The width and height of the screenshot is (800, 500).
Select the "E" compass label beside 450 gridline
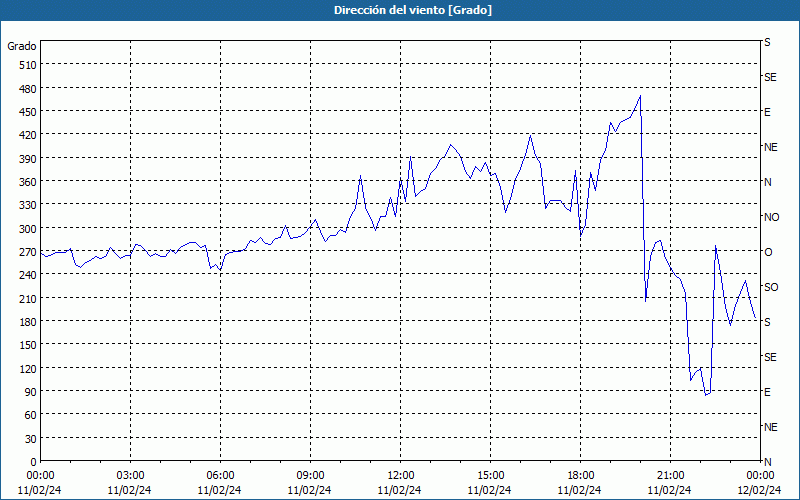coord(767,112)
